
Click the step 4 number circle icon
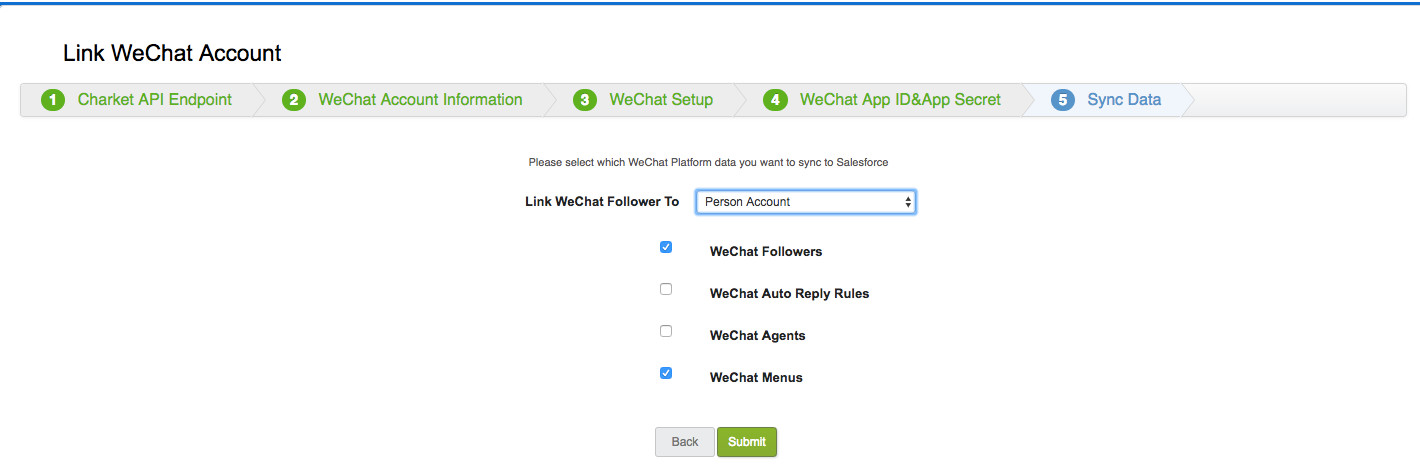point(775,100)
